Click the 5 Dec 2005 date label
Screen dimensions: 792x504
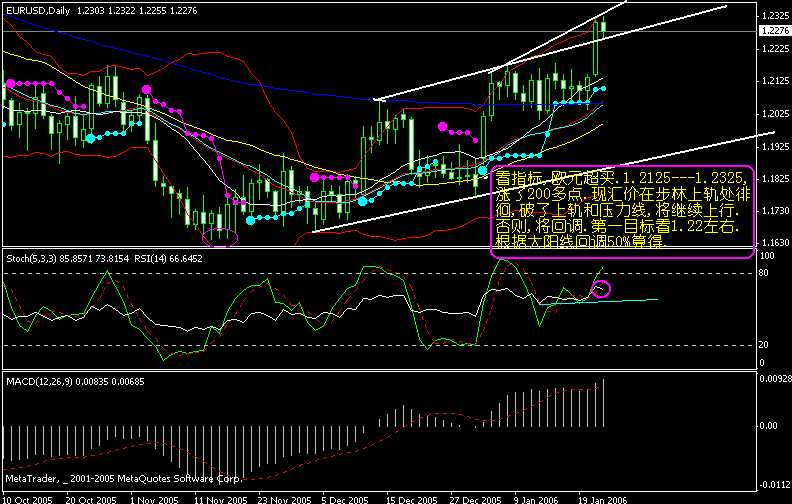[x=346, y=500]
